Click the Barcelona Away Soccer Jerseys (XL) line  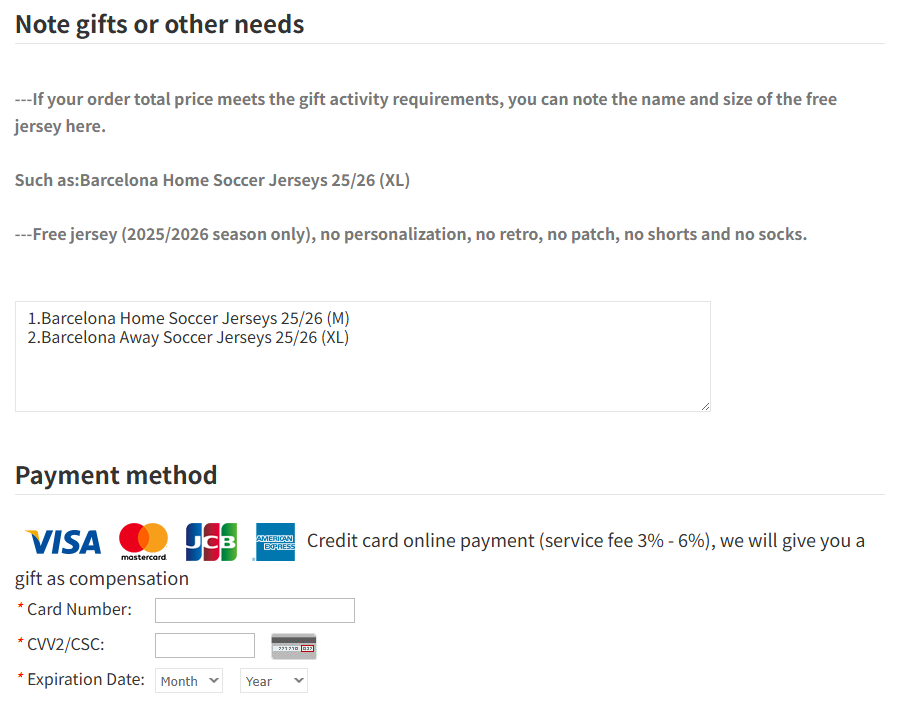(x=188, y=338)
